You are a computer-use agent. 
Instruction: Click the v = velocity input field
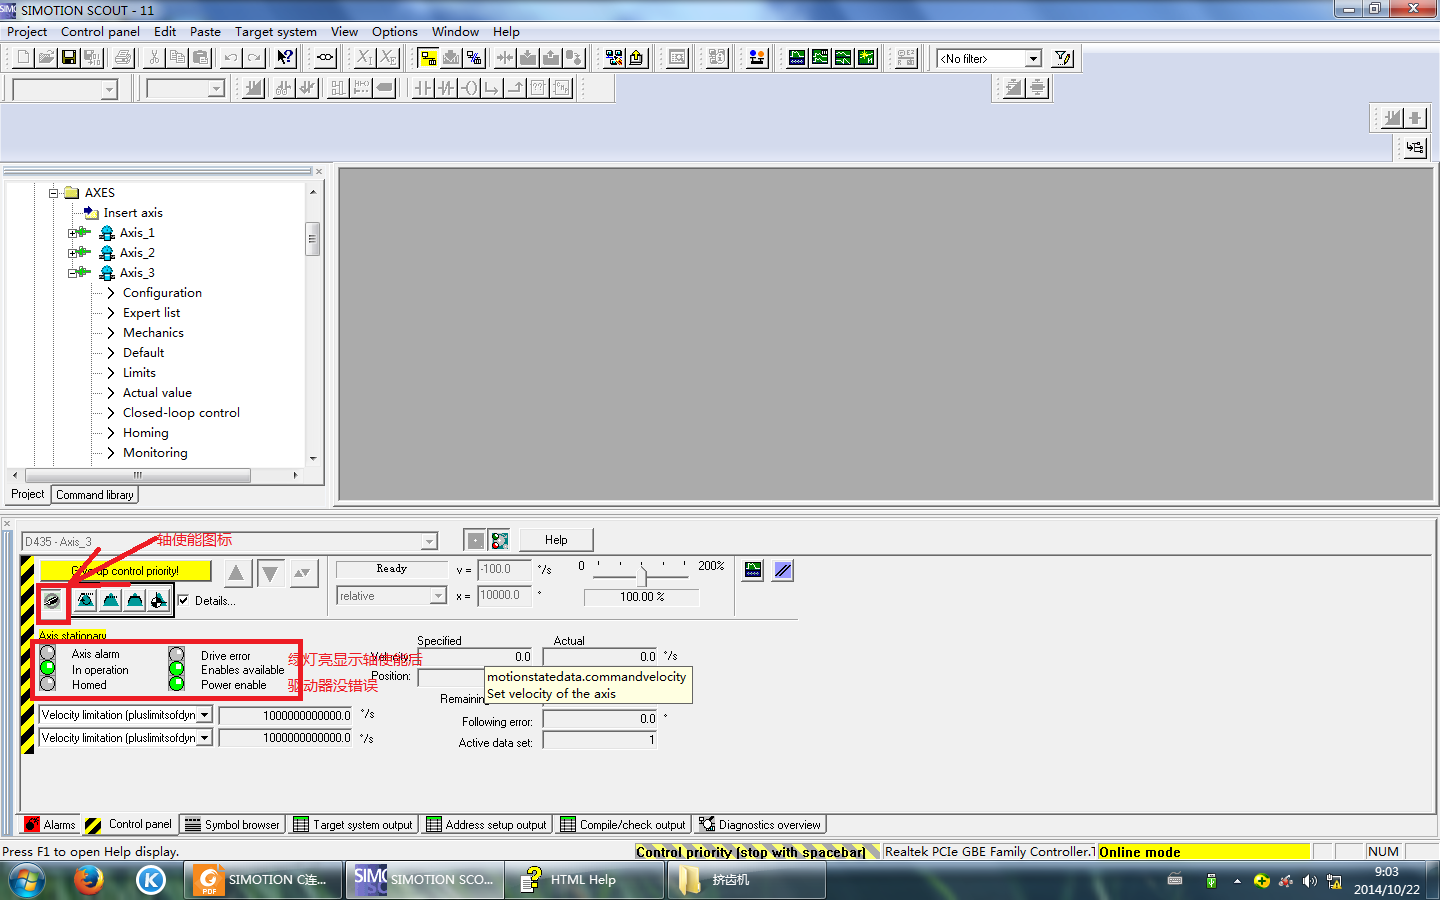click(x=504, y=570)
